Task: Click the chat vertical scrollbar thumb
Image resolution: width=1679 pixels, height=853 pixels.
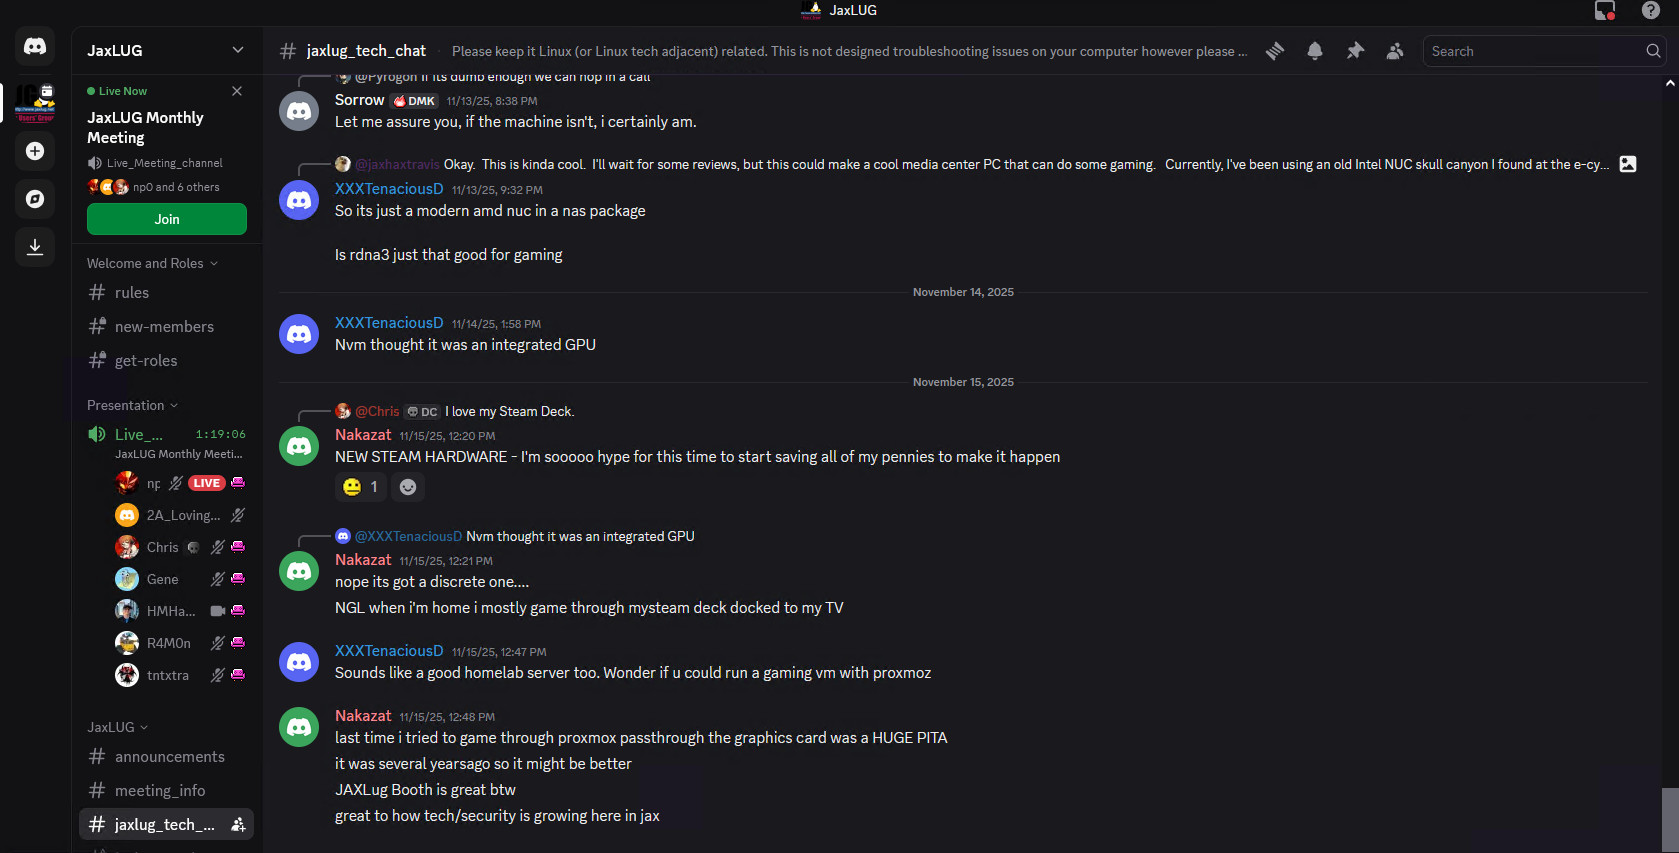Action: point(1669,819)
